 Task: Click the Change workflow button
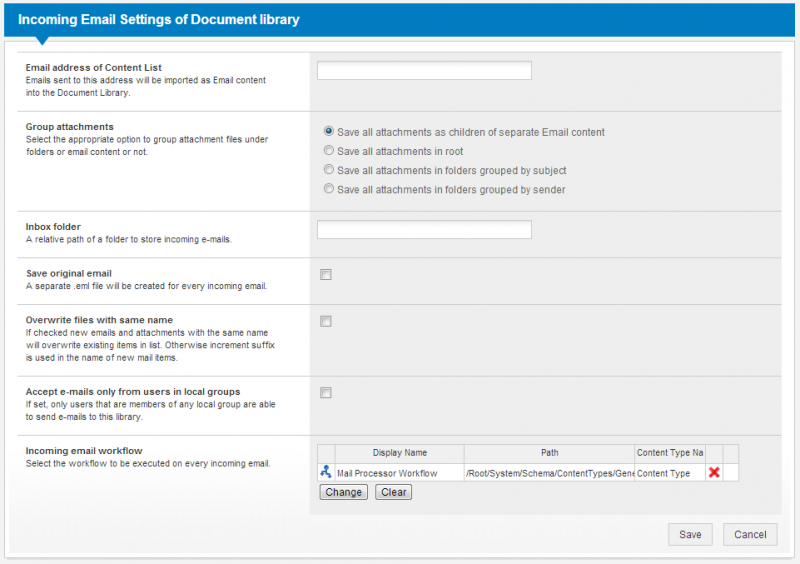(343, 492)
